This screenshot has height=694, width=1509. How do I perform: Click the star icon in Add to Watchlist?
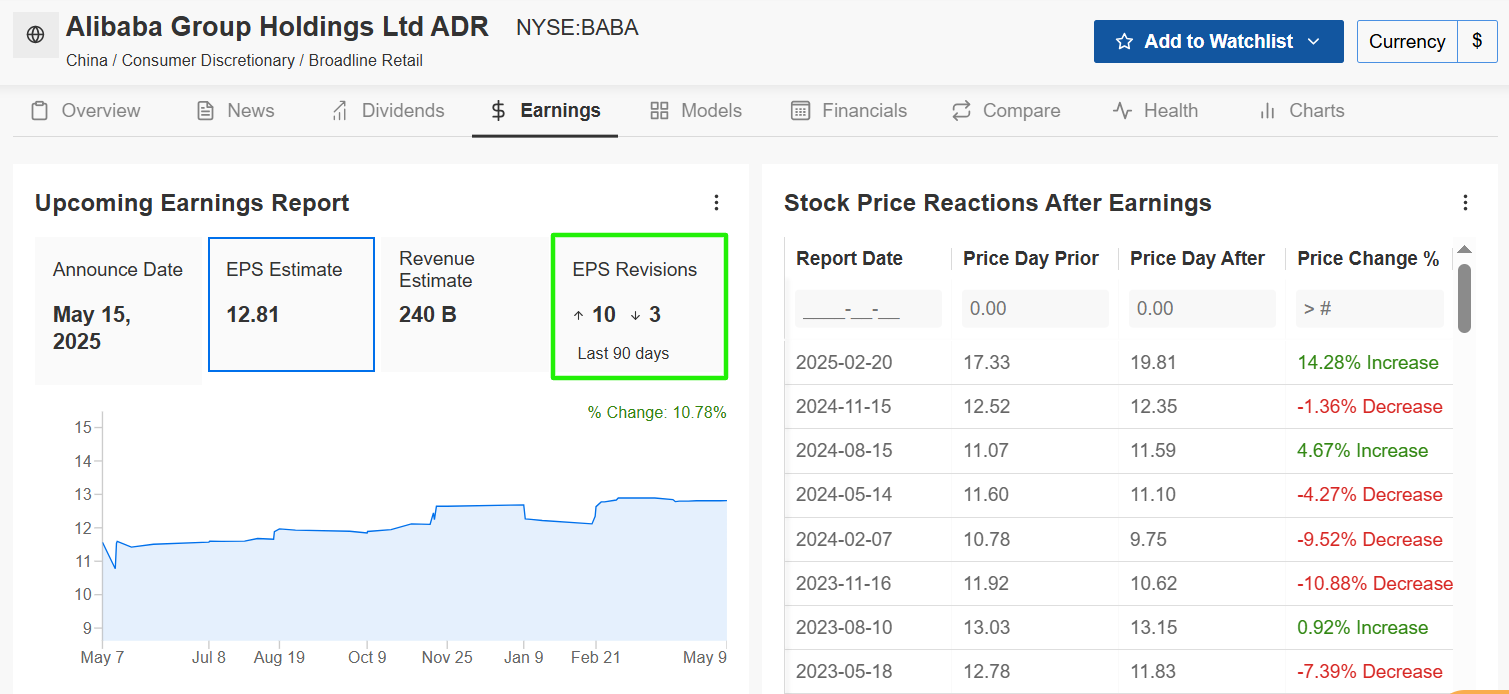[x=1124, y=42]
